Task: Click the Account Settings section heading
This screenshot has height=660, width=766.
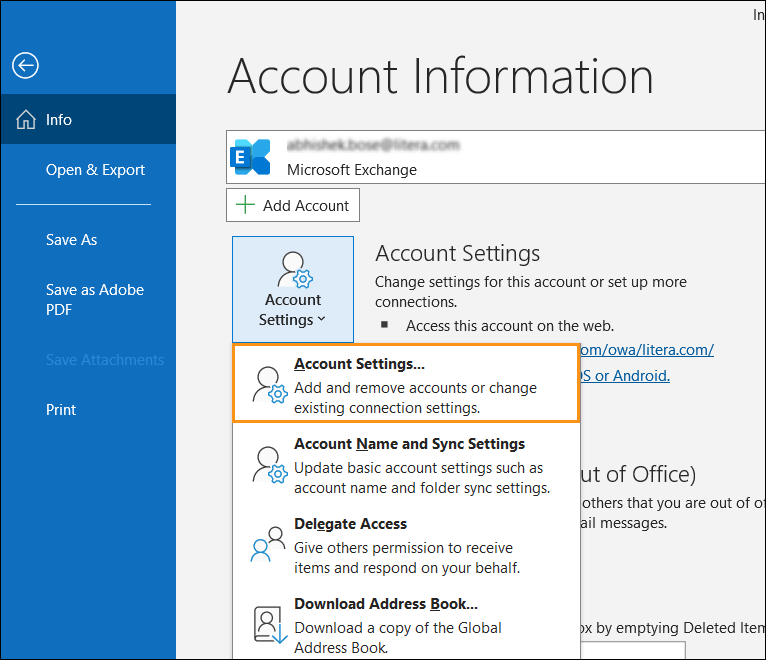Action: (x=457, y=253)
